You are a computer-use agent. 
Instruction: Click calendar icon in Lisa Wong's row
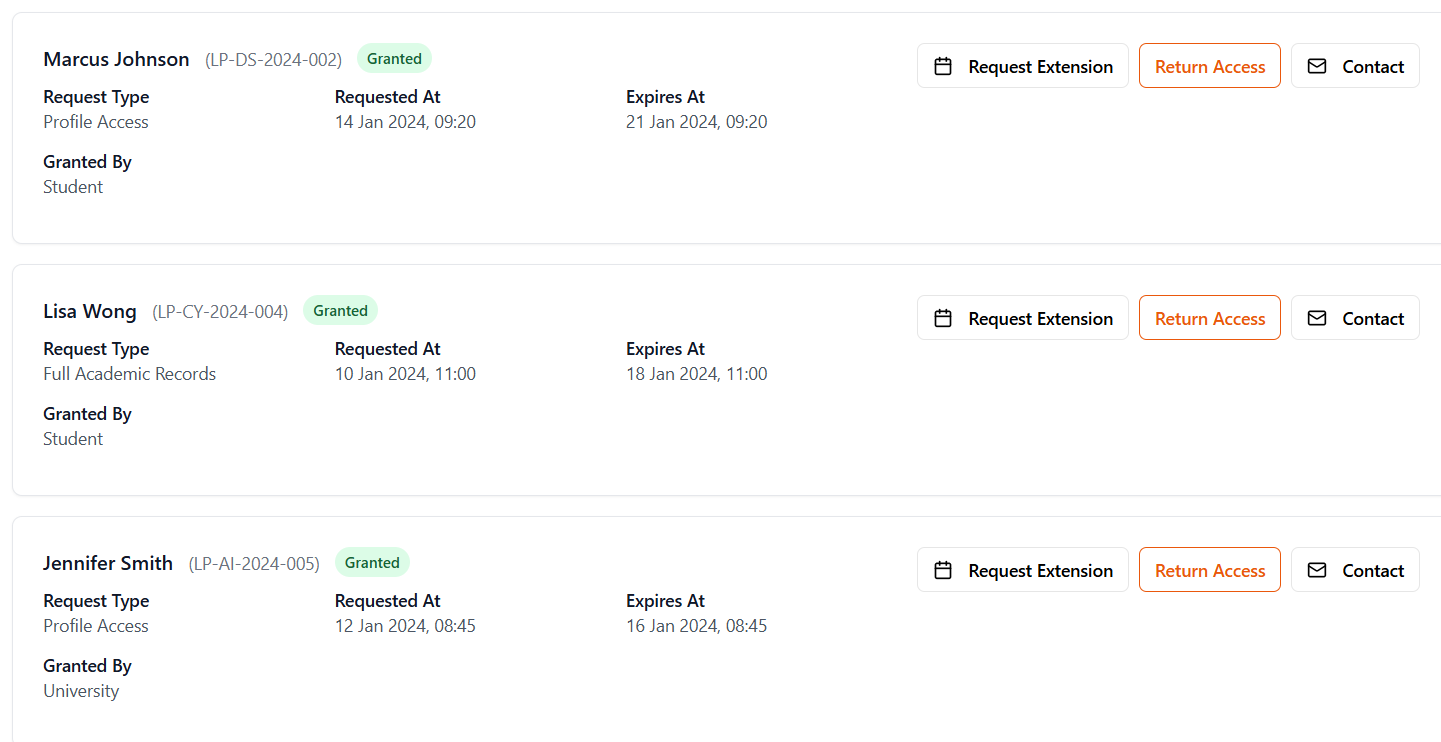click(x=942, y=318)
